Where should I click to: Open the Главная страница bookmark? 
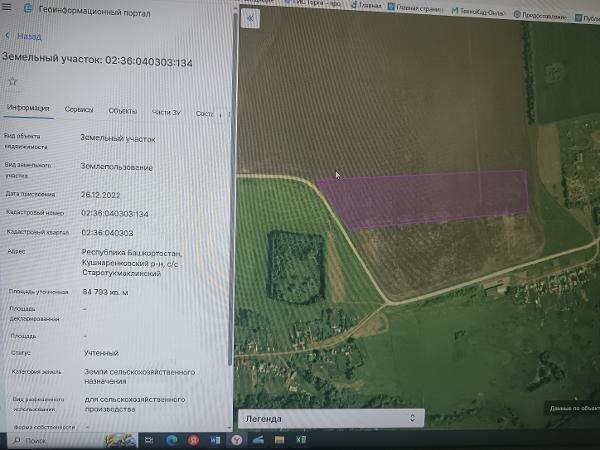[416, 8]
